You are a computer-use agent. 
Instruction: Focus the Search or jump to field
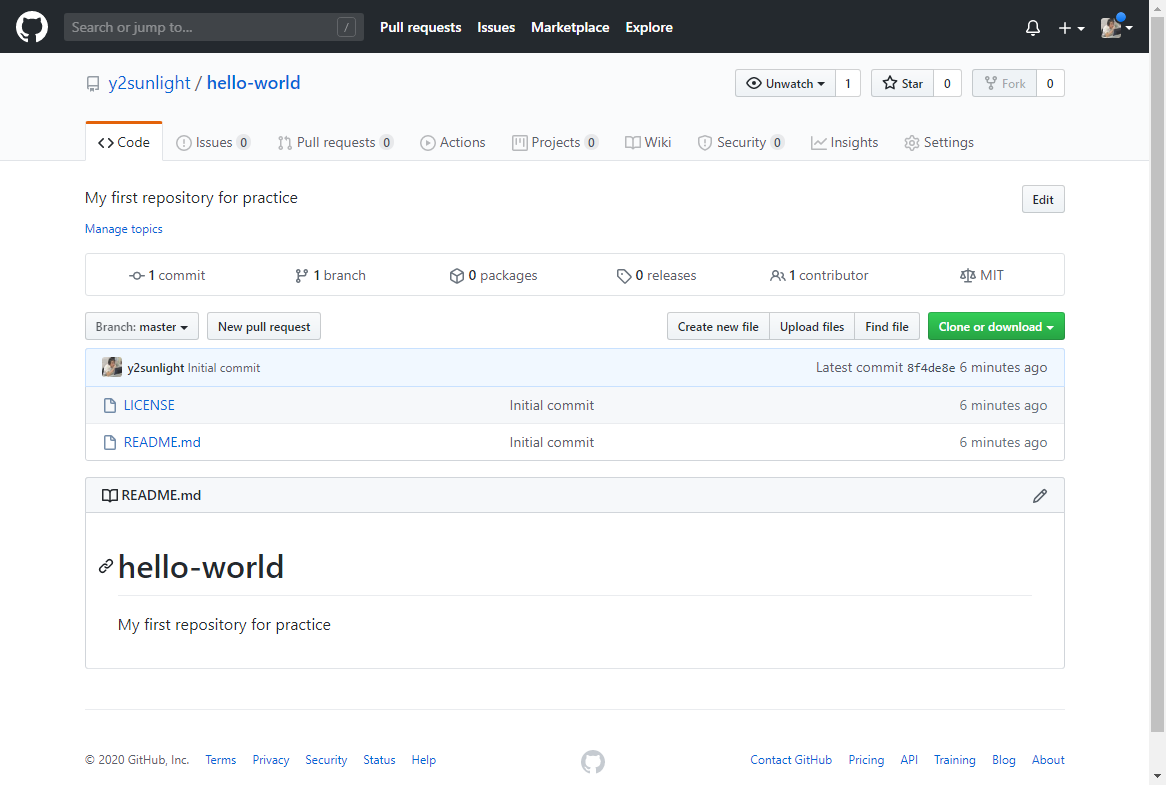point(200,27)
